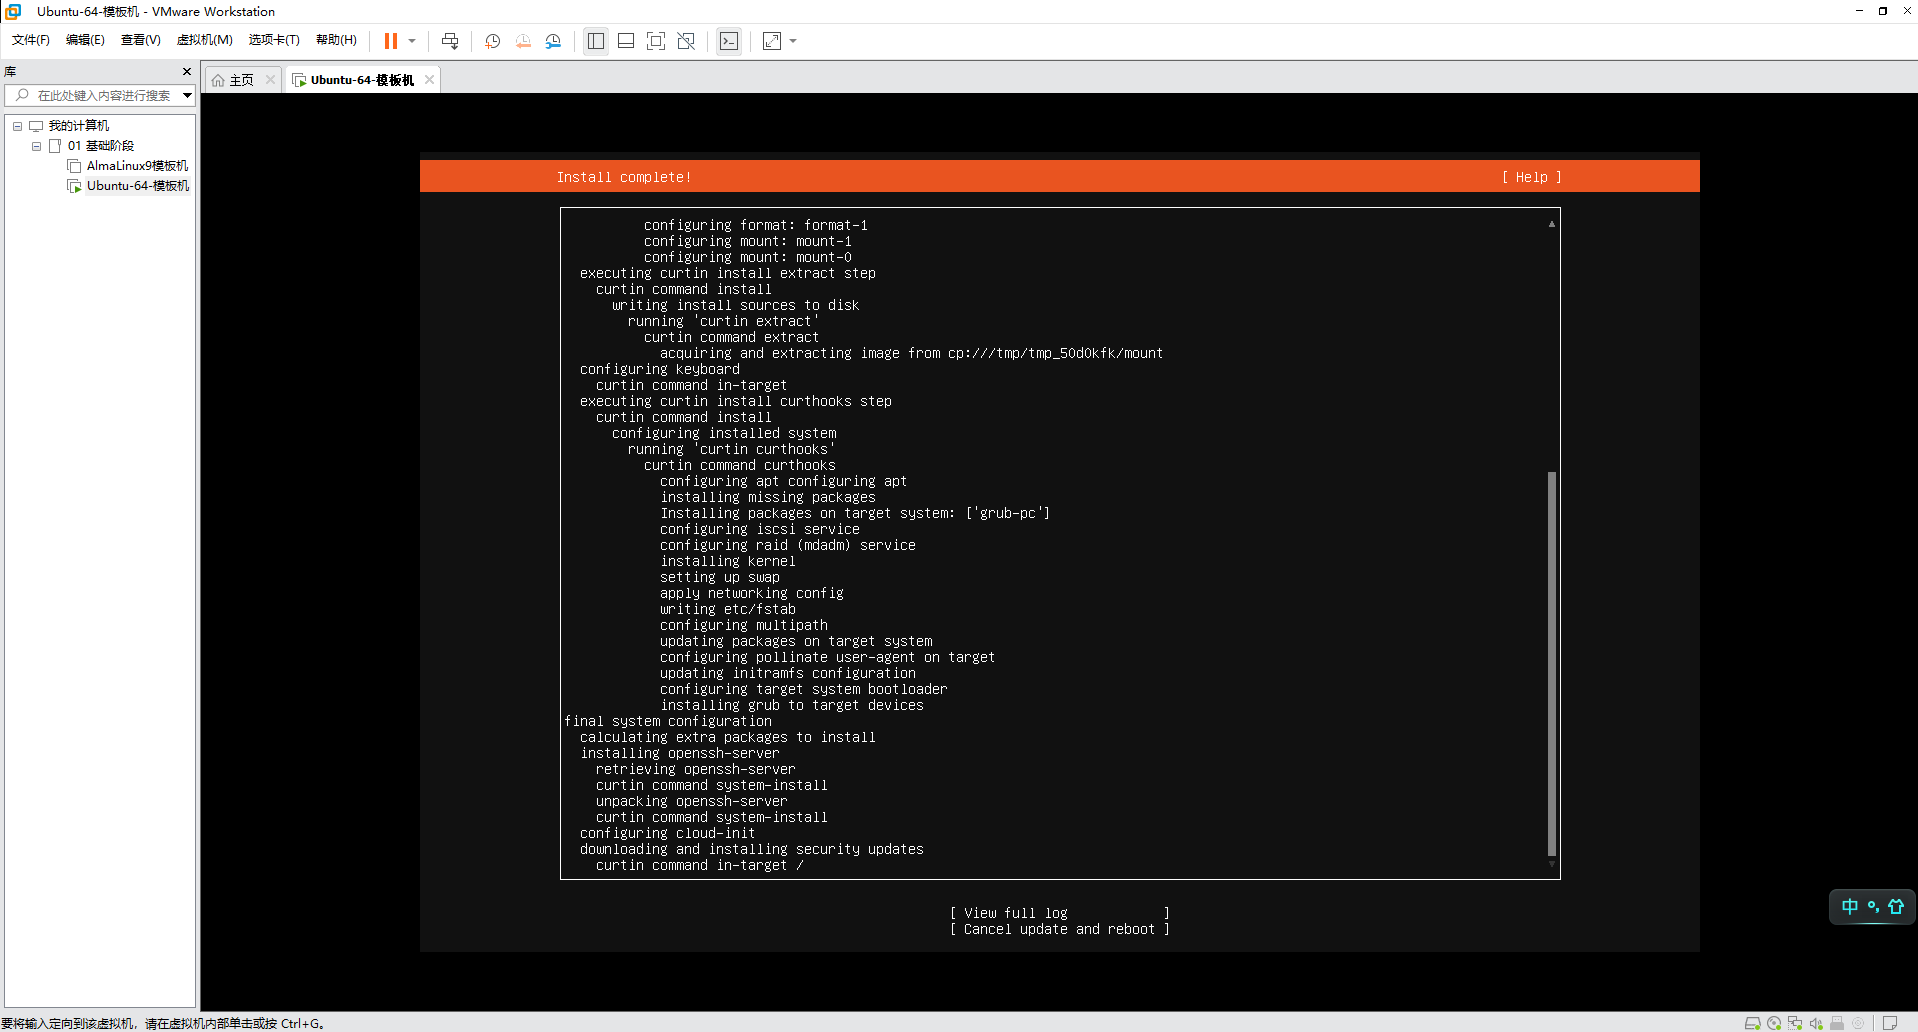Toggle Unity mode toolbar button

pyautogui.click(x=686, y=41)
